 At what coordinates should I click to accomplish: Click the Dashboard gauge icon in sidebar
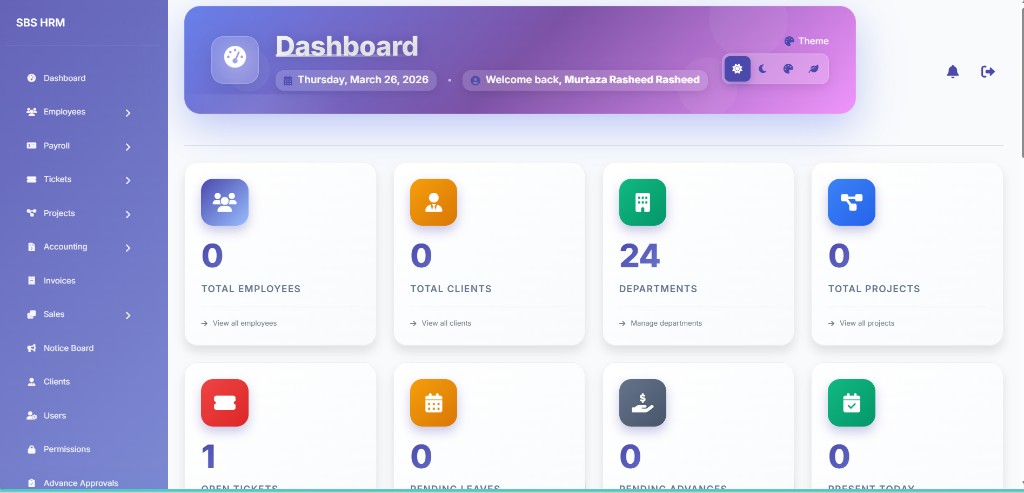pyautogui.click(x=31, y=78)
